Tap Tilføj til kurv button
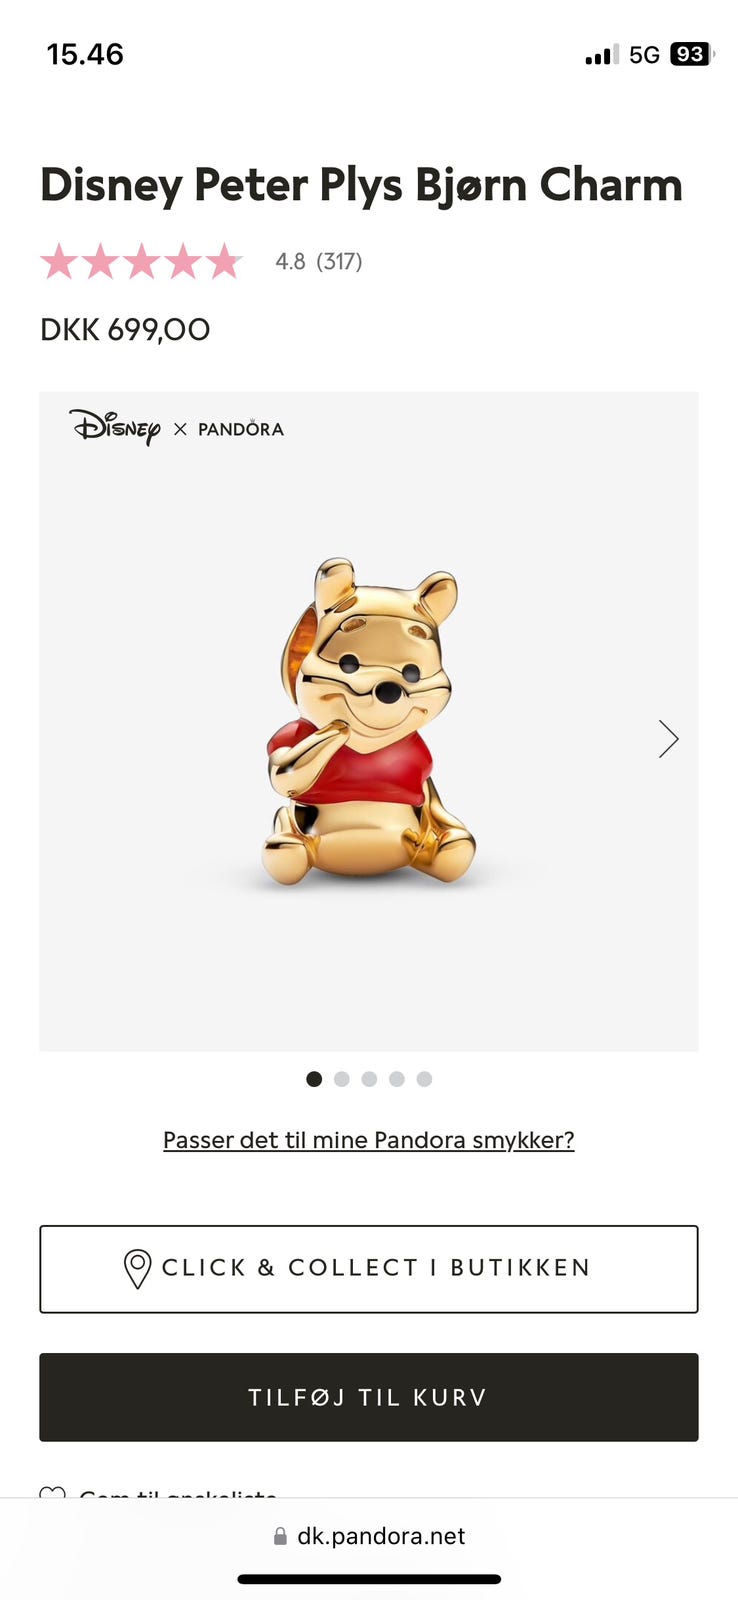738x1600 pixels. coord(369,1397)
